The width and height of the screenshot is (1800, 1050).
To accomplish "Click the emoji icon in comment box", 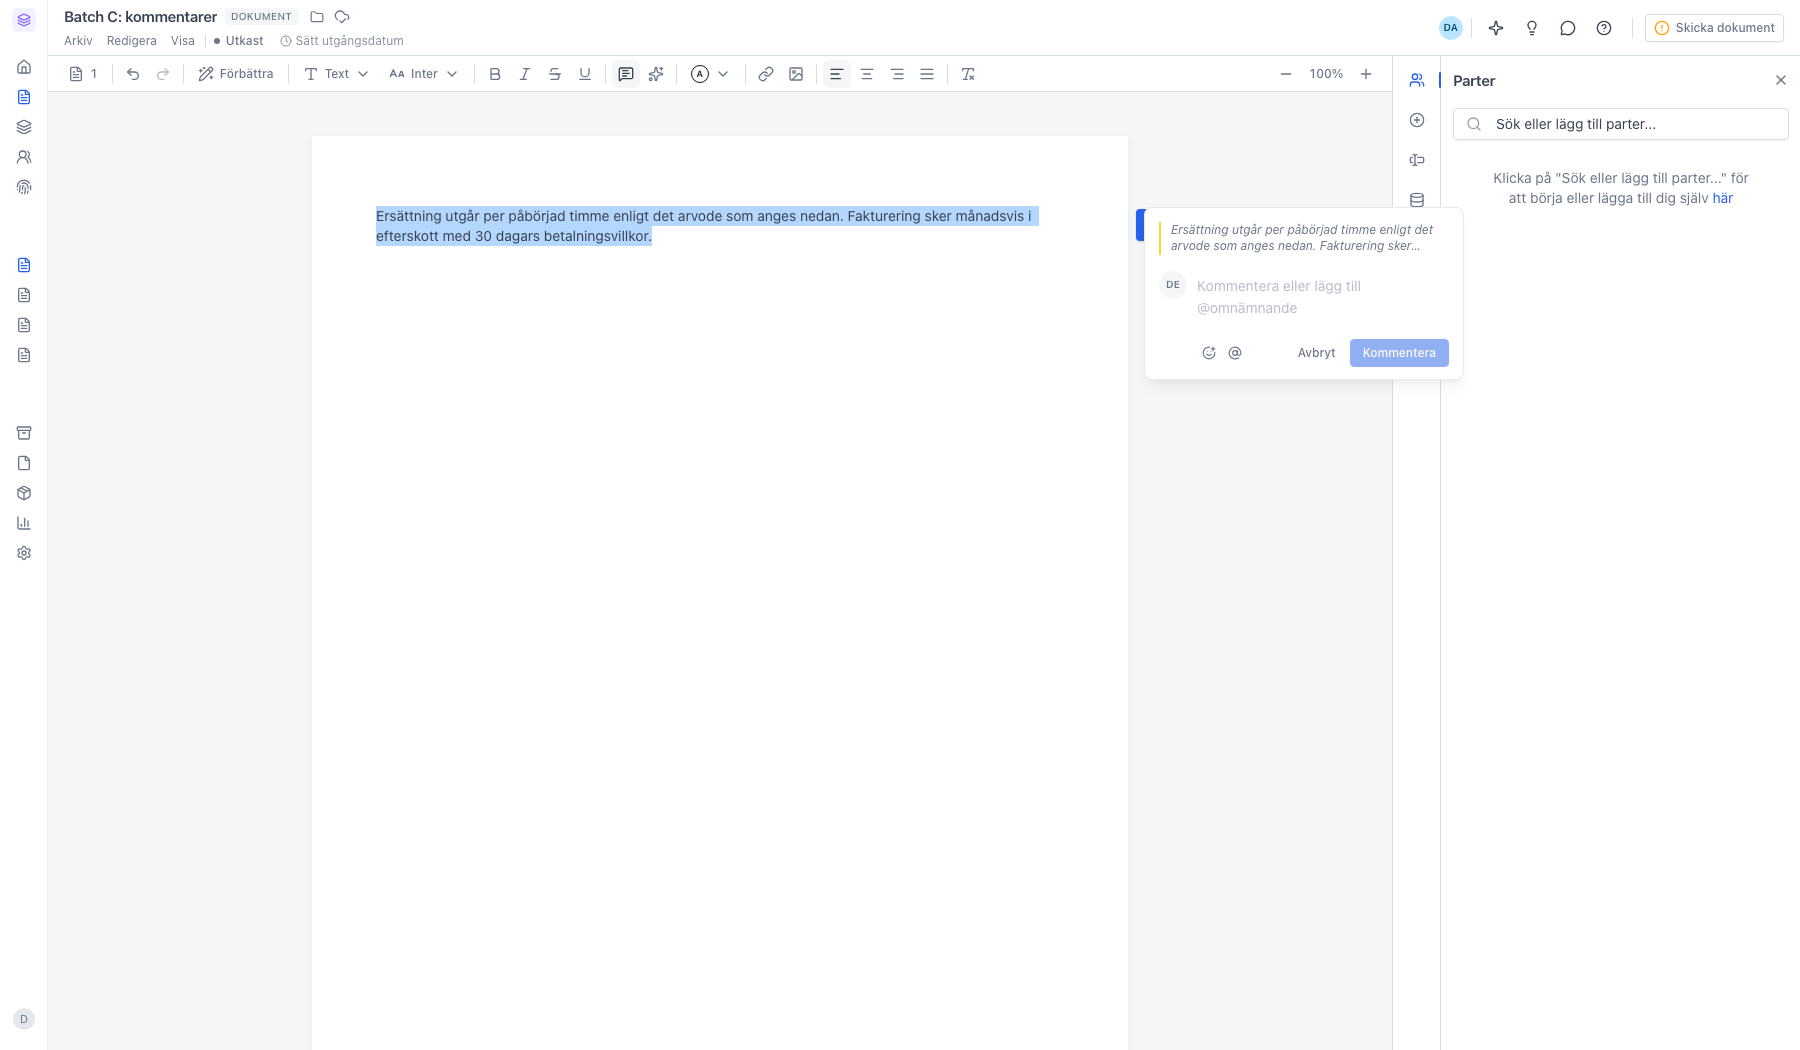I will pos(1209,353).
